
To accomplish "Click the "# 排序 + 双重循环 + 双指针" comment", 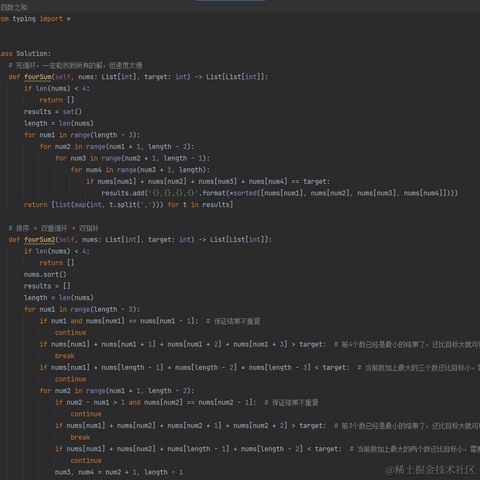I will pyautogui.click(x=54, y=228).
